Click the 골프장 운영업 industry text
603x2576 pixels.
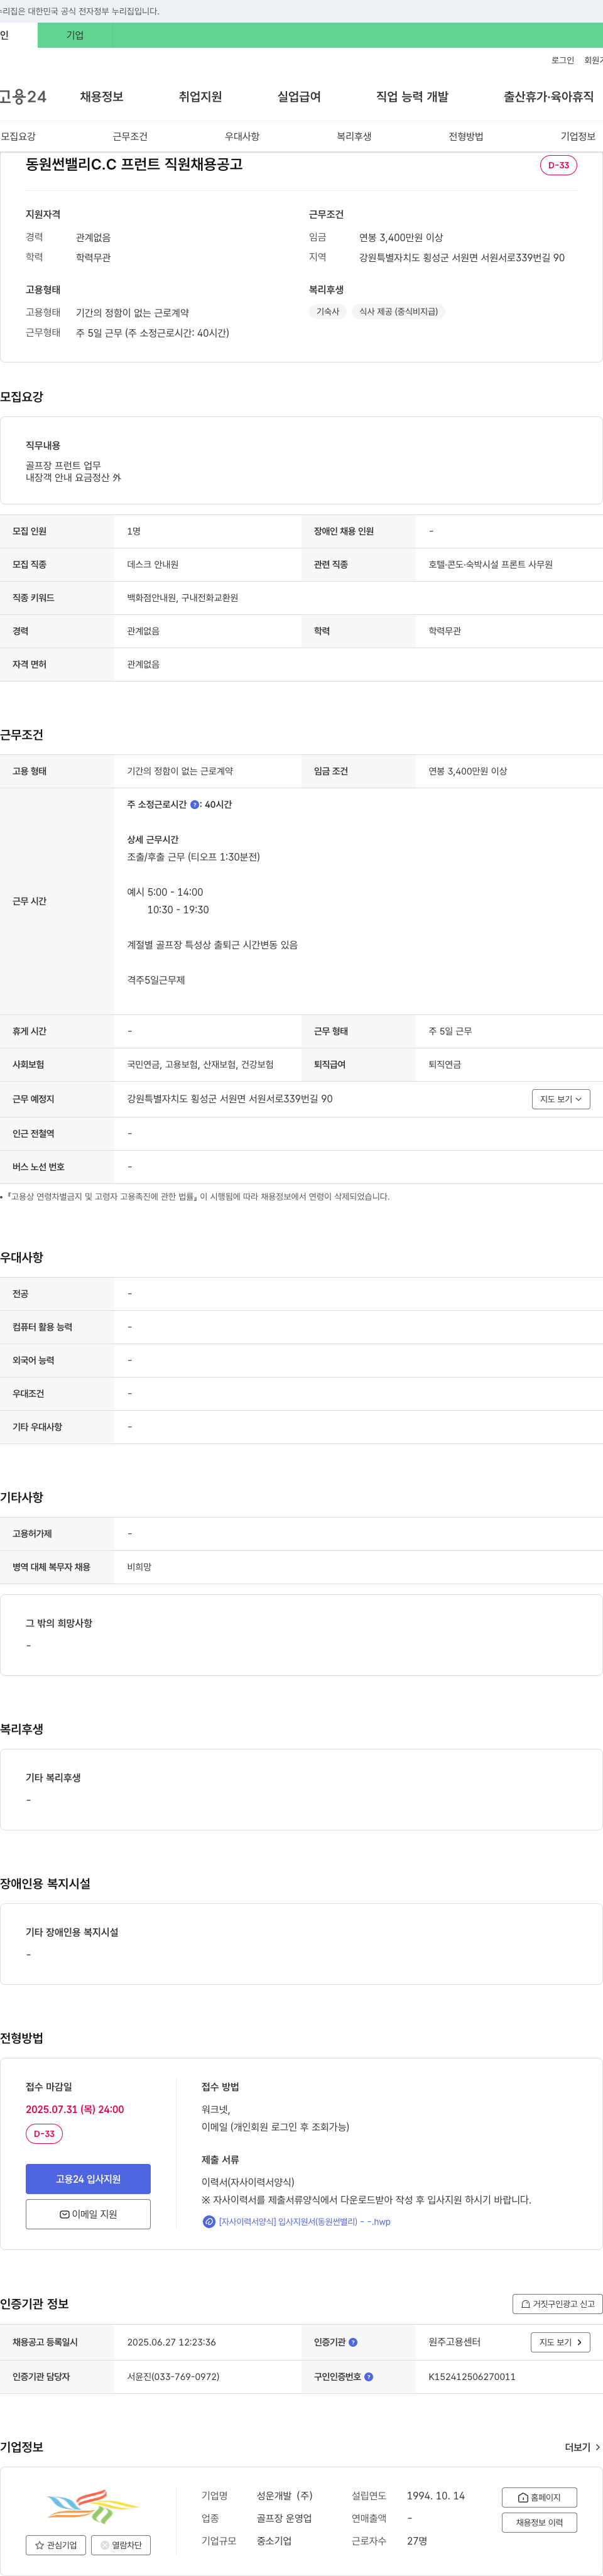(284, 2519)
